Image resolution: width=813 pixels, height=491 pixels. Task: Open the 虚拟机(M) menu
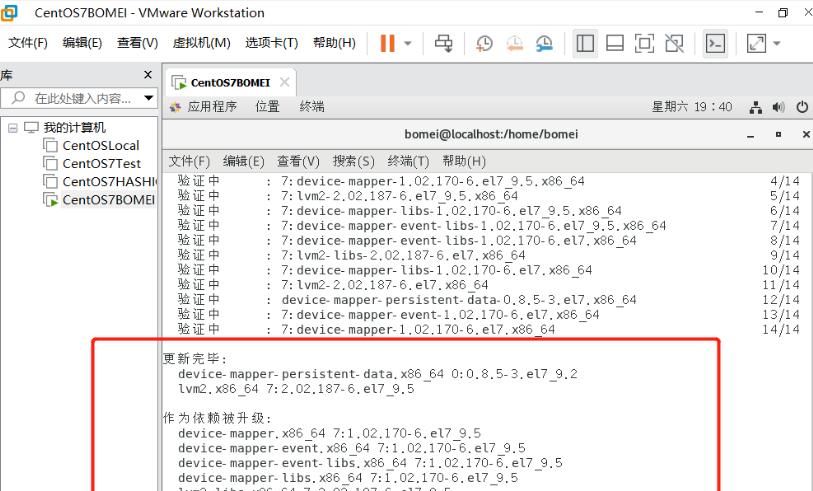(x=201, y=43)
